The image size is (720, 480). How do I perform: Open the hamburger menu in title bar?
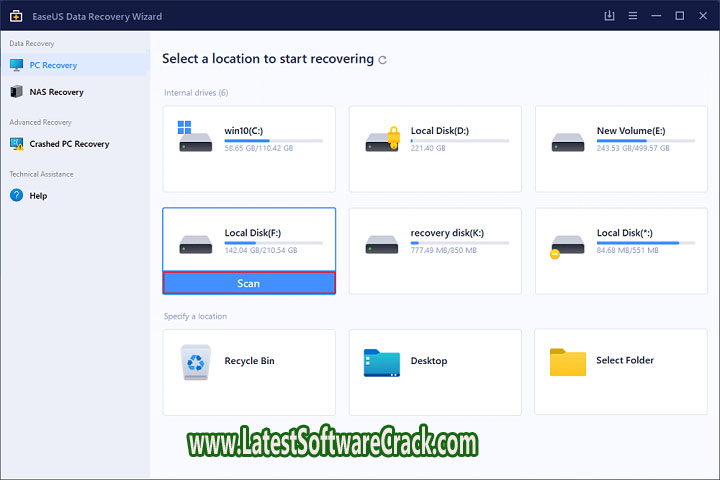634,16
